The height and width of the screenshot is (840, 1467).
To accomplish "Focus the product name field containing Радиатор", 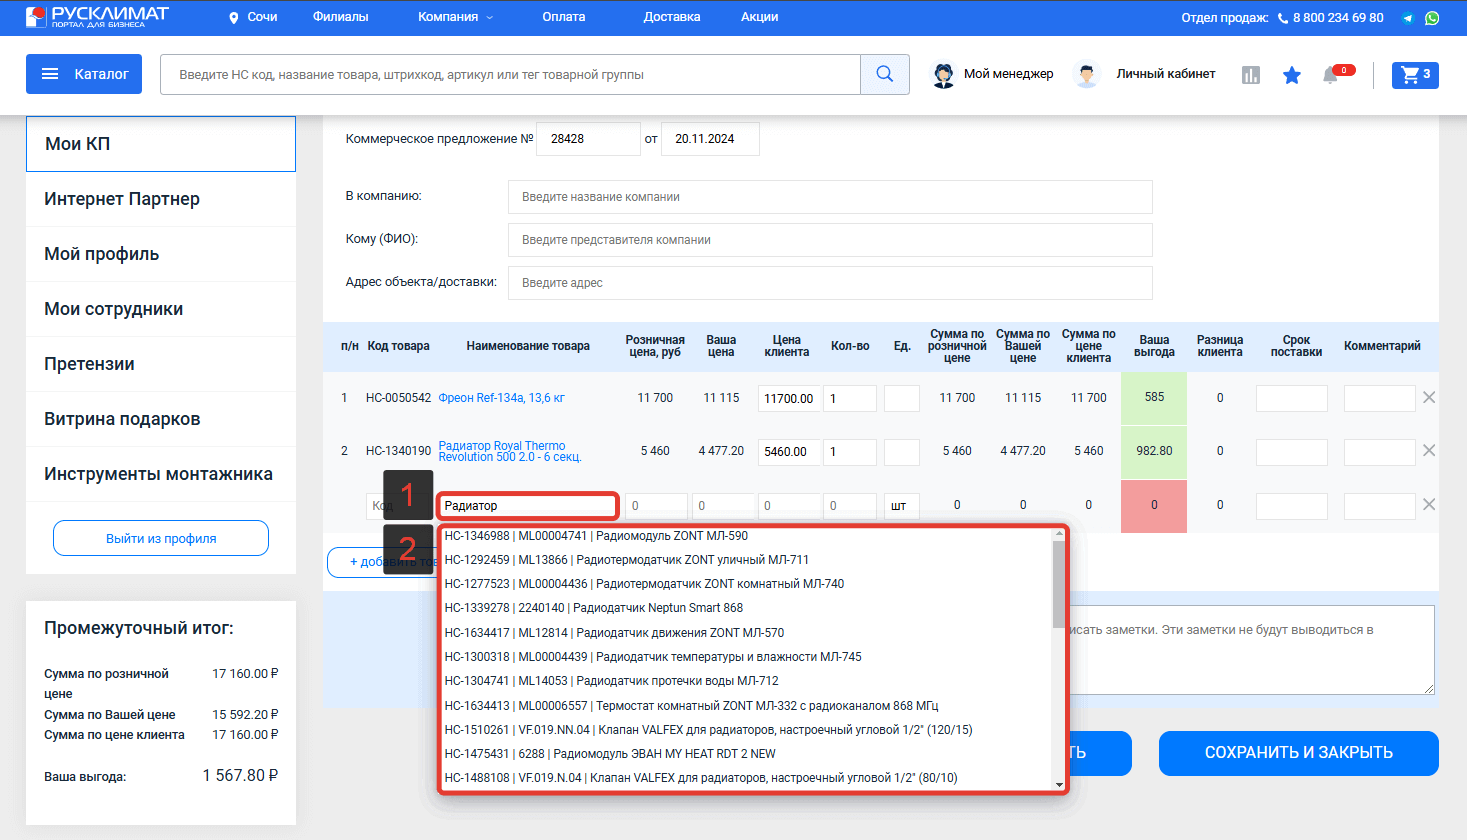I will 527,506.
